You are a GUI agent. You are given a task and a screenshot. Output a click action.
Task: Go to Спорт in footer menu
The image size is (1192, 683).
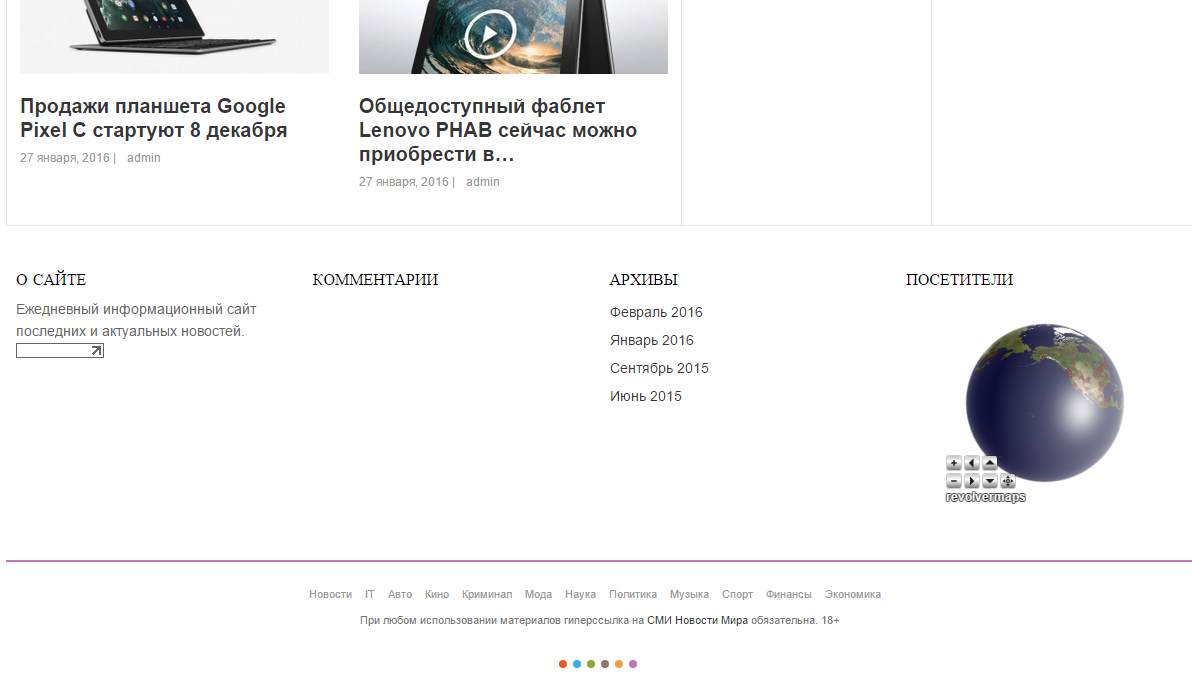coord(737,594)
